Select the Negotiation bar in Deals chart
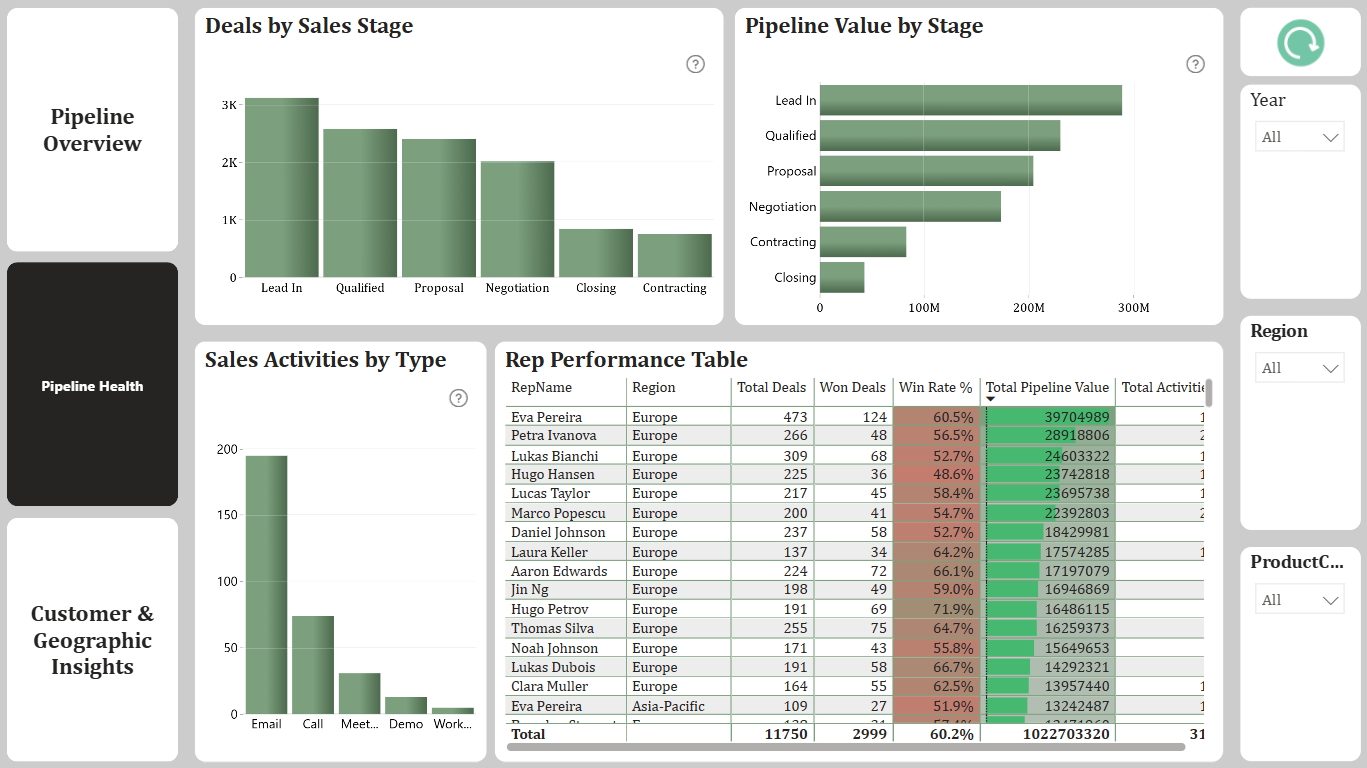Screen dimensions: 1367x768 tap(517, 219)
